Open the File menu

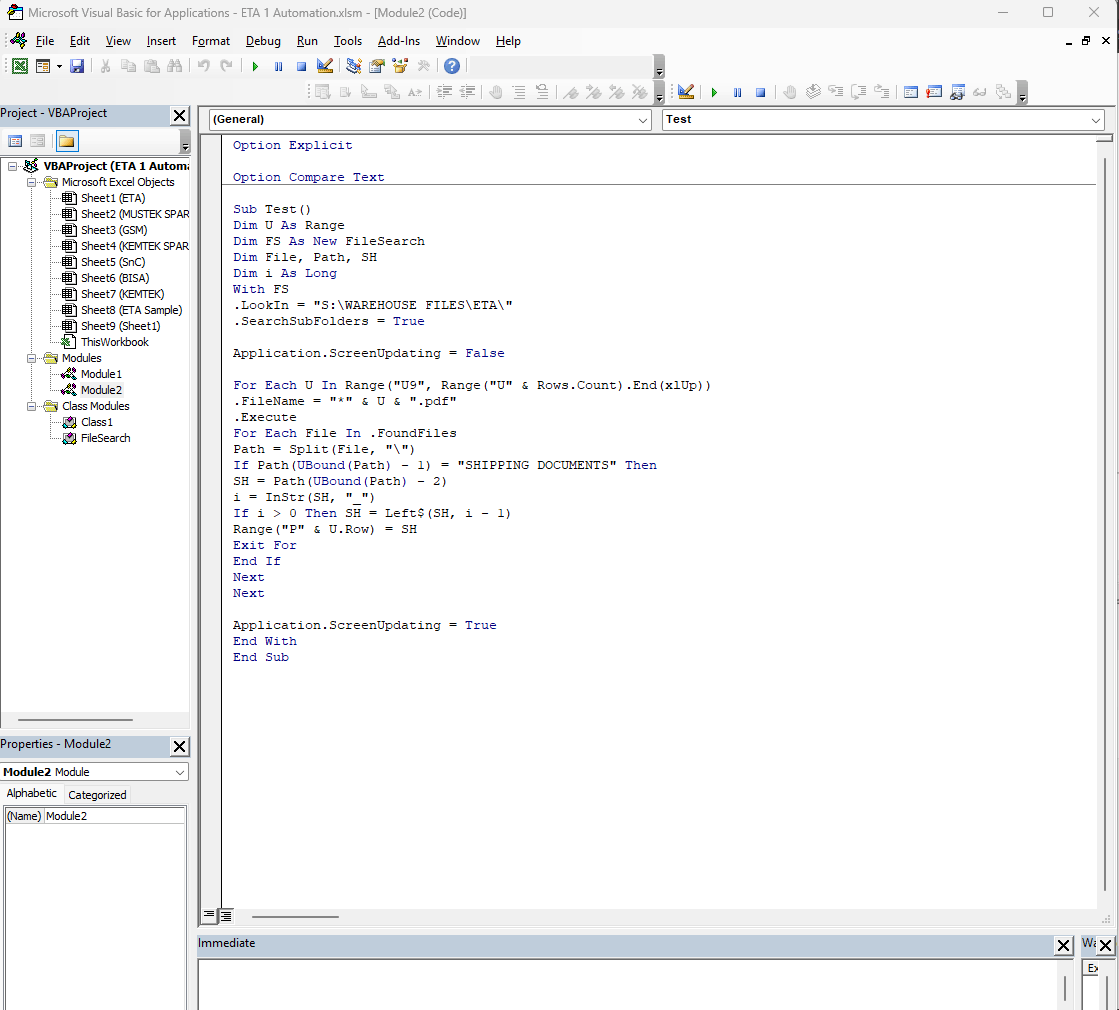click(44, 41)
